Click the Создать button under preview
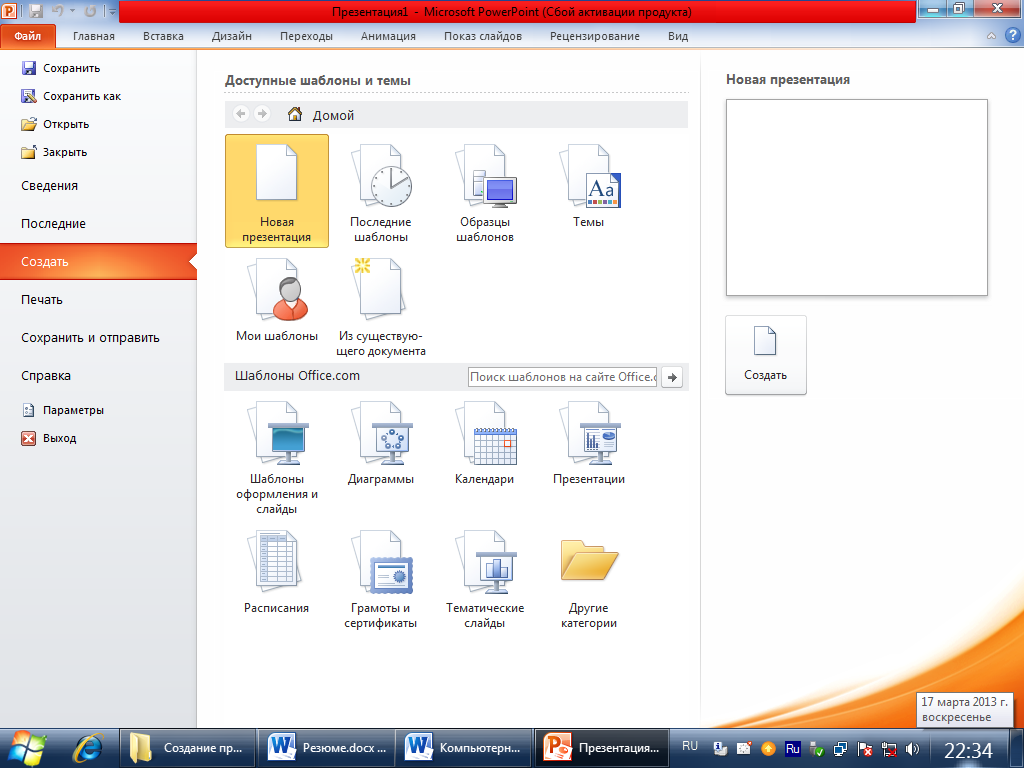Viewport: 1024px width, 768px height. pos(765,355)
